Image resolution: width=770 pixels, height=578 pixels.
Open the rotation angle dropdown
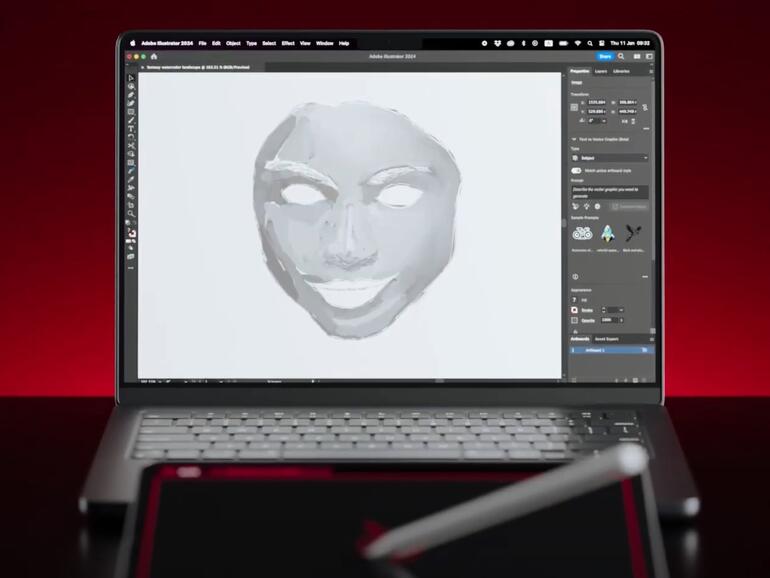click(604, 121)
